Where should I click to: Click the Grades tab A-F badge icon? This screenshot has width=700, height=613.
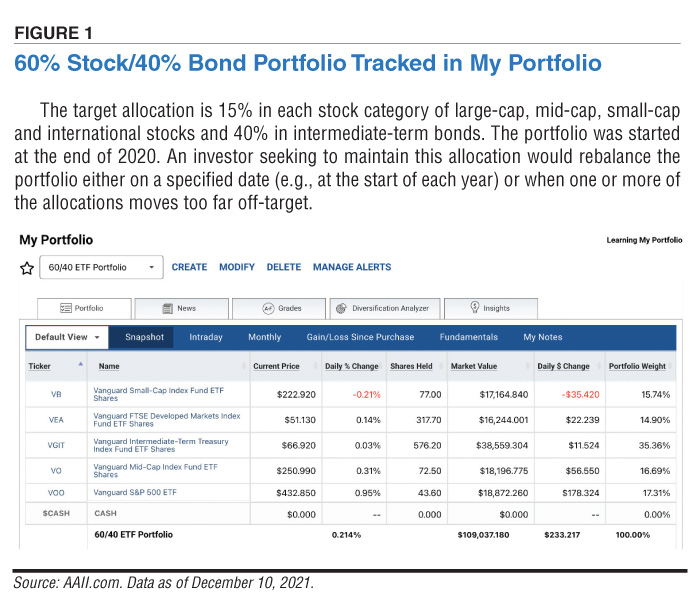(268, 309)
